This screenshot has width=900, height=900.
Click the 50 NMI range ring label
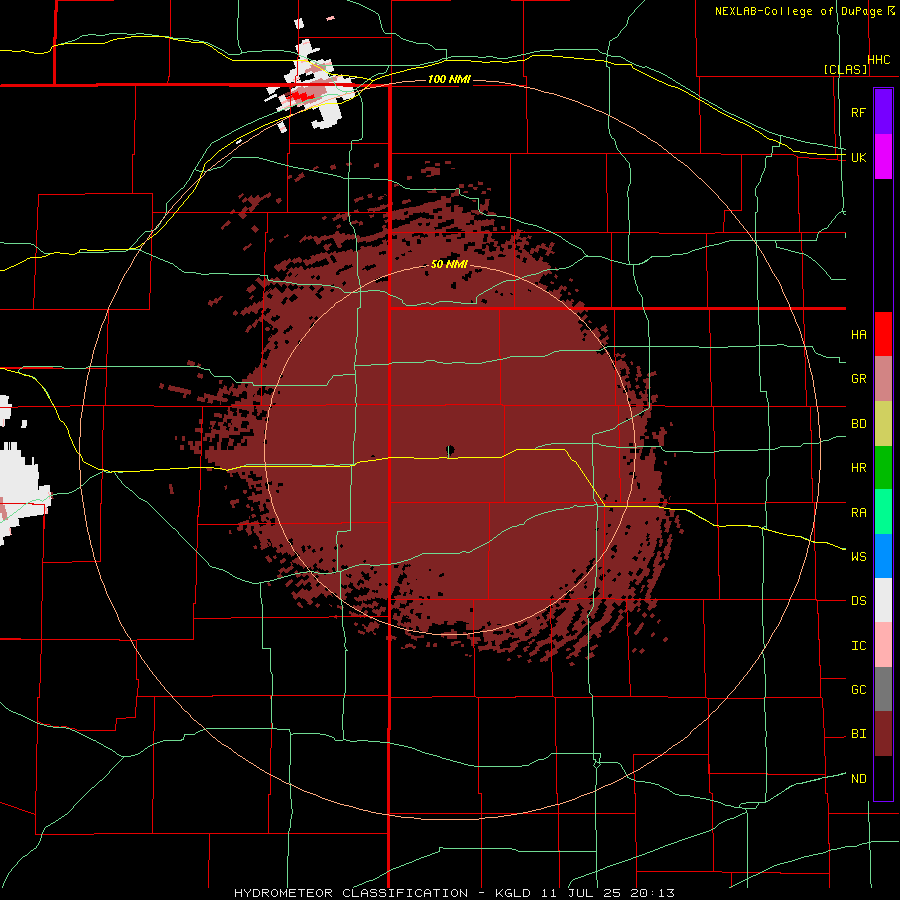(449, 264)
